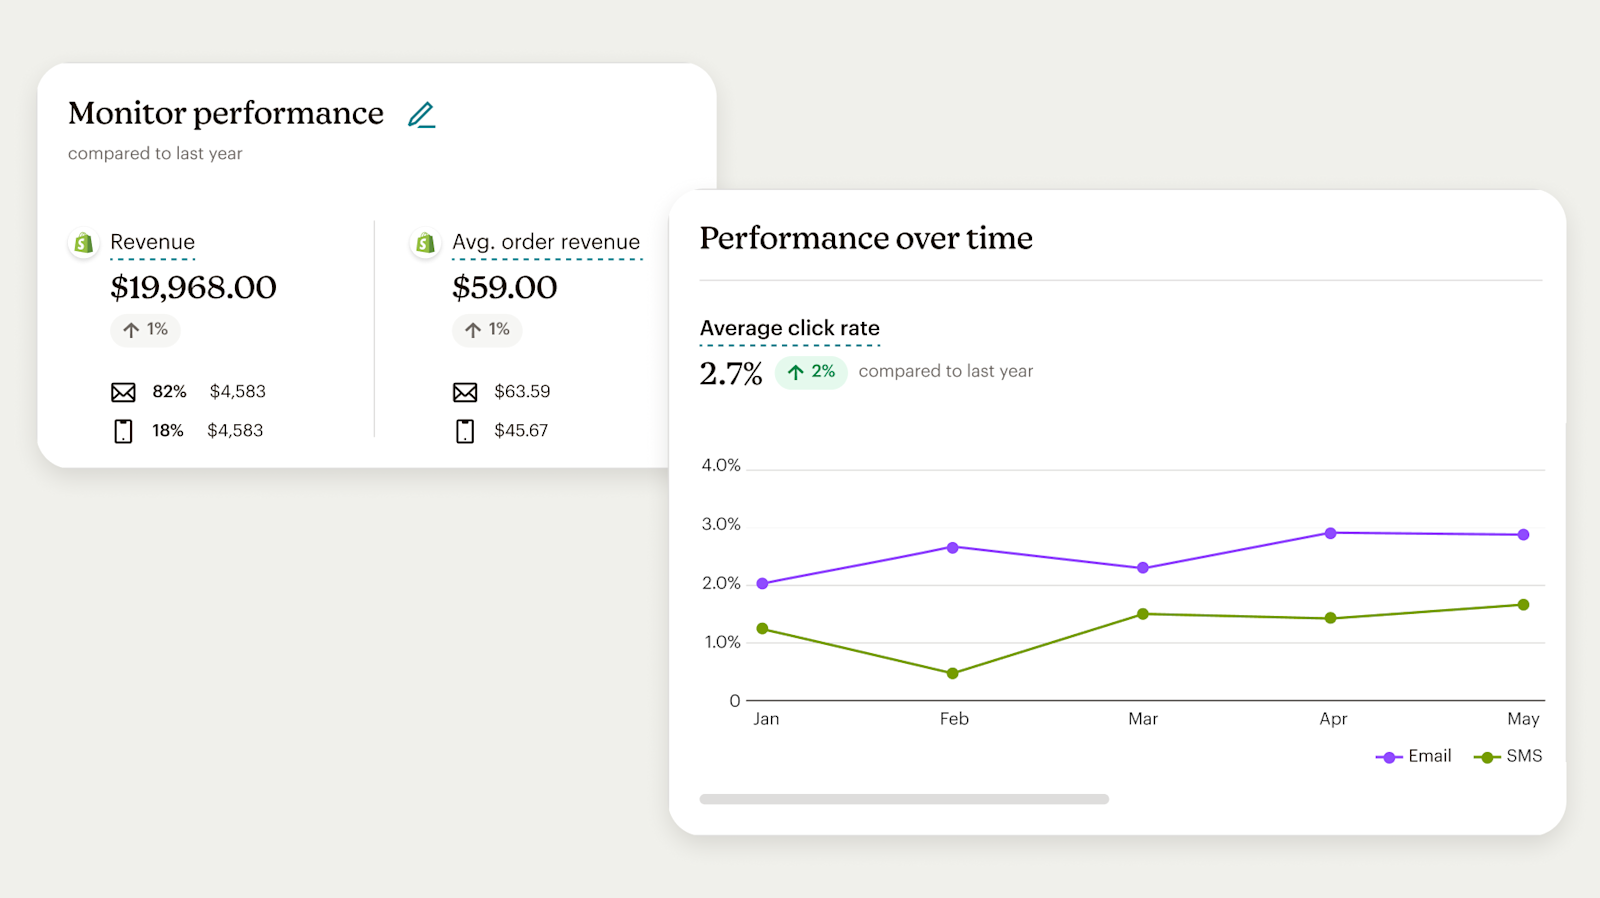Click the 1% change badge under $59.00
Viewport: 1600px width, 898px height.
coord(487,330)
